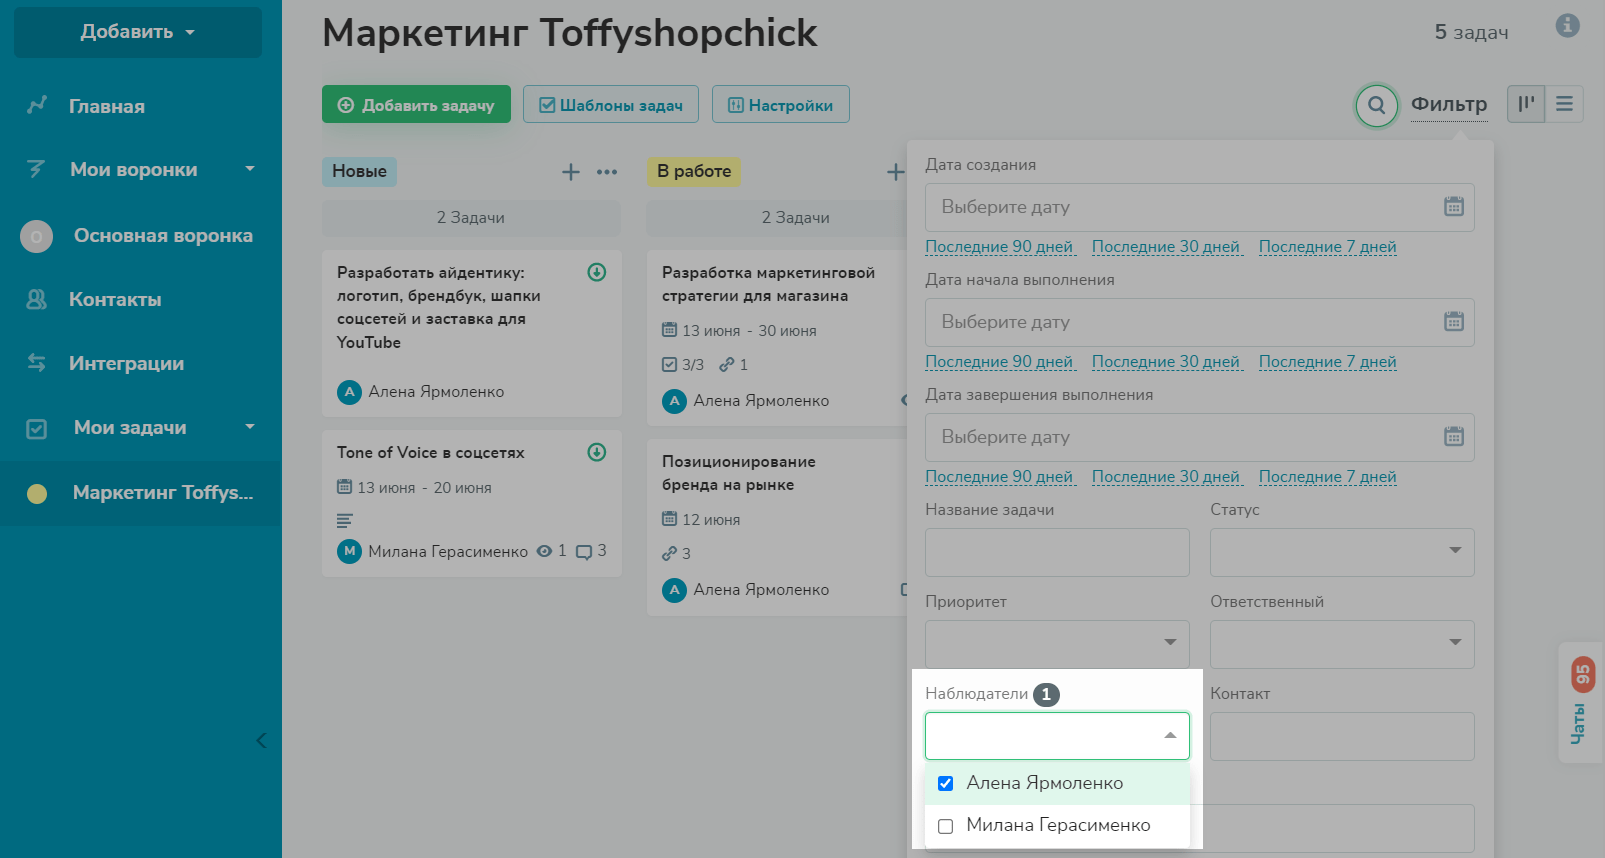Click link icon on Позиционирование бренда card

(669, 553)
